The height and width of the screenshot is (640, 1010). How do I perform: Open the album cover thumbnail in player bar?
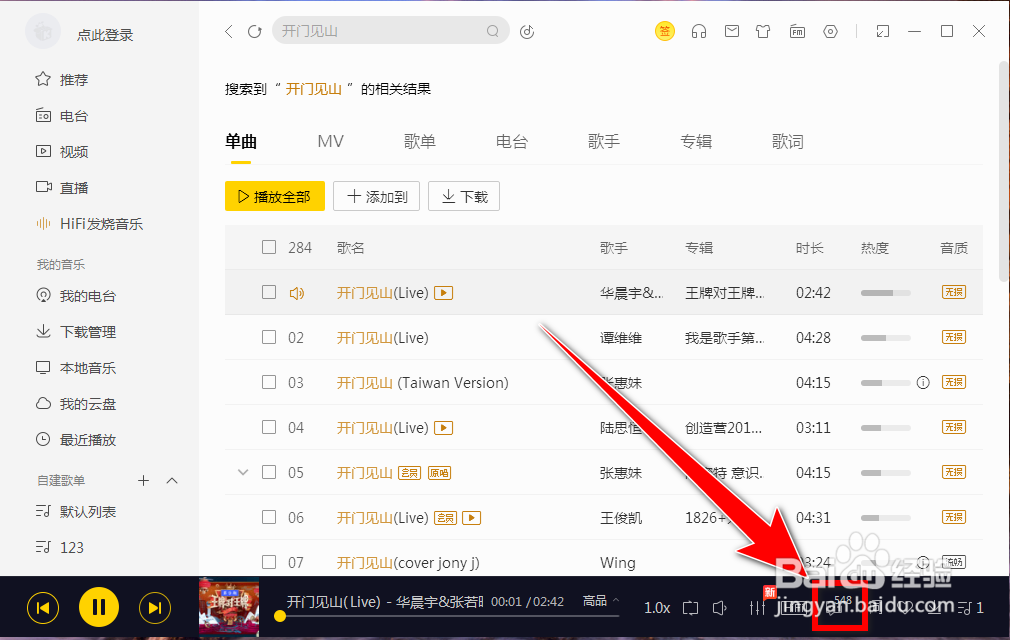point(229,607)
